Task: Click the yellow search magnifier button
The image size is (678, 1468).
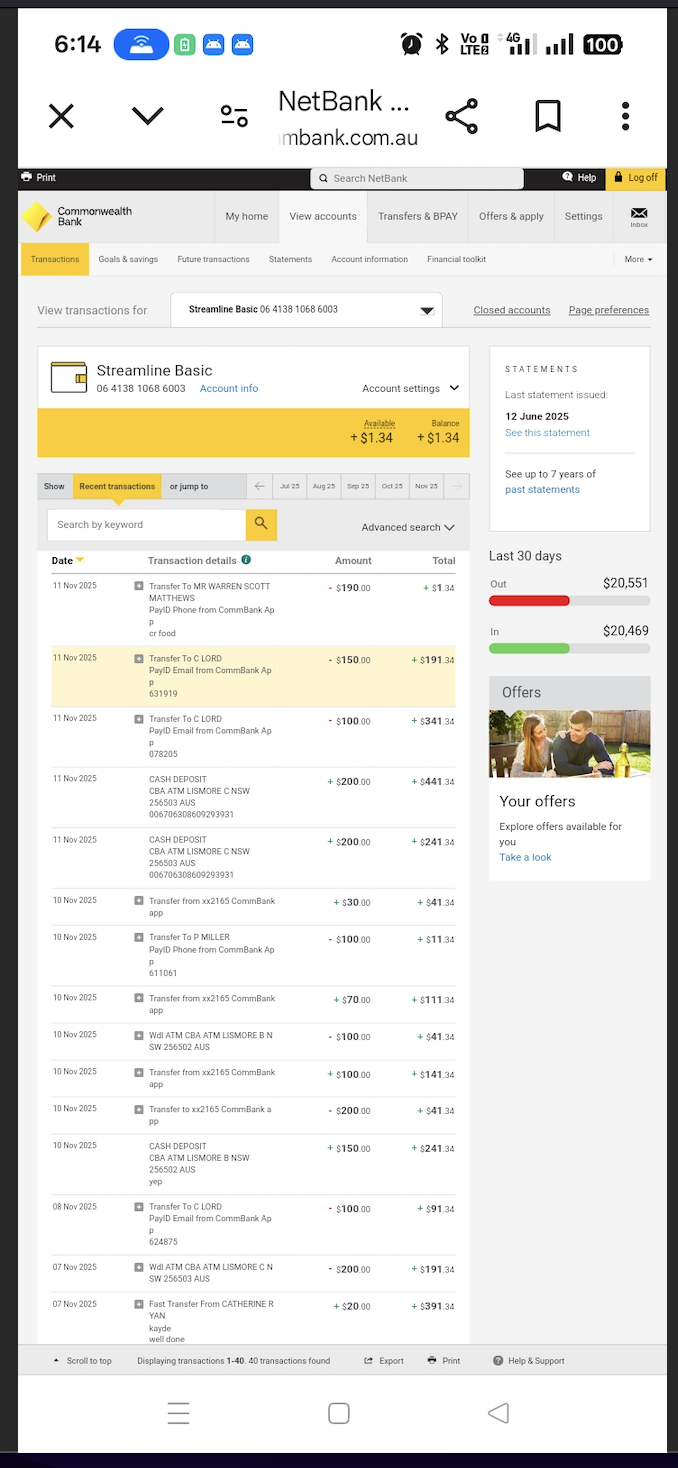Action: 261,524
